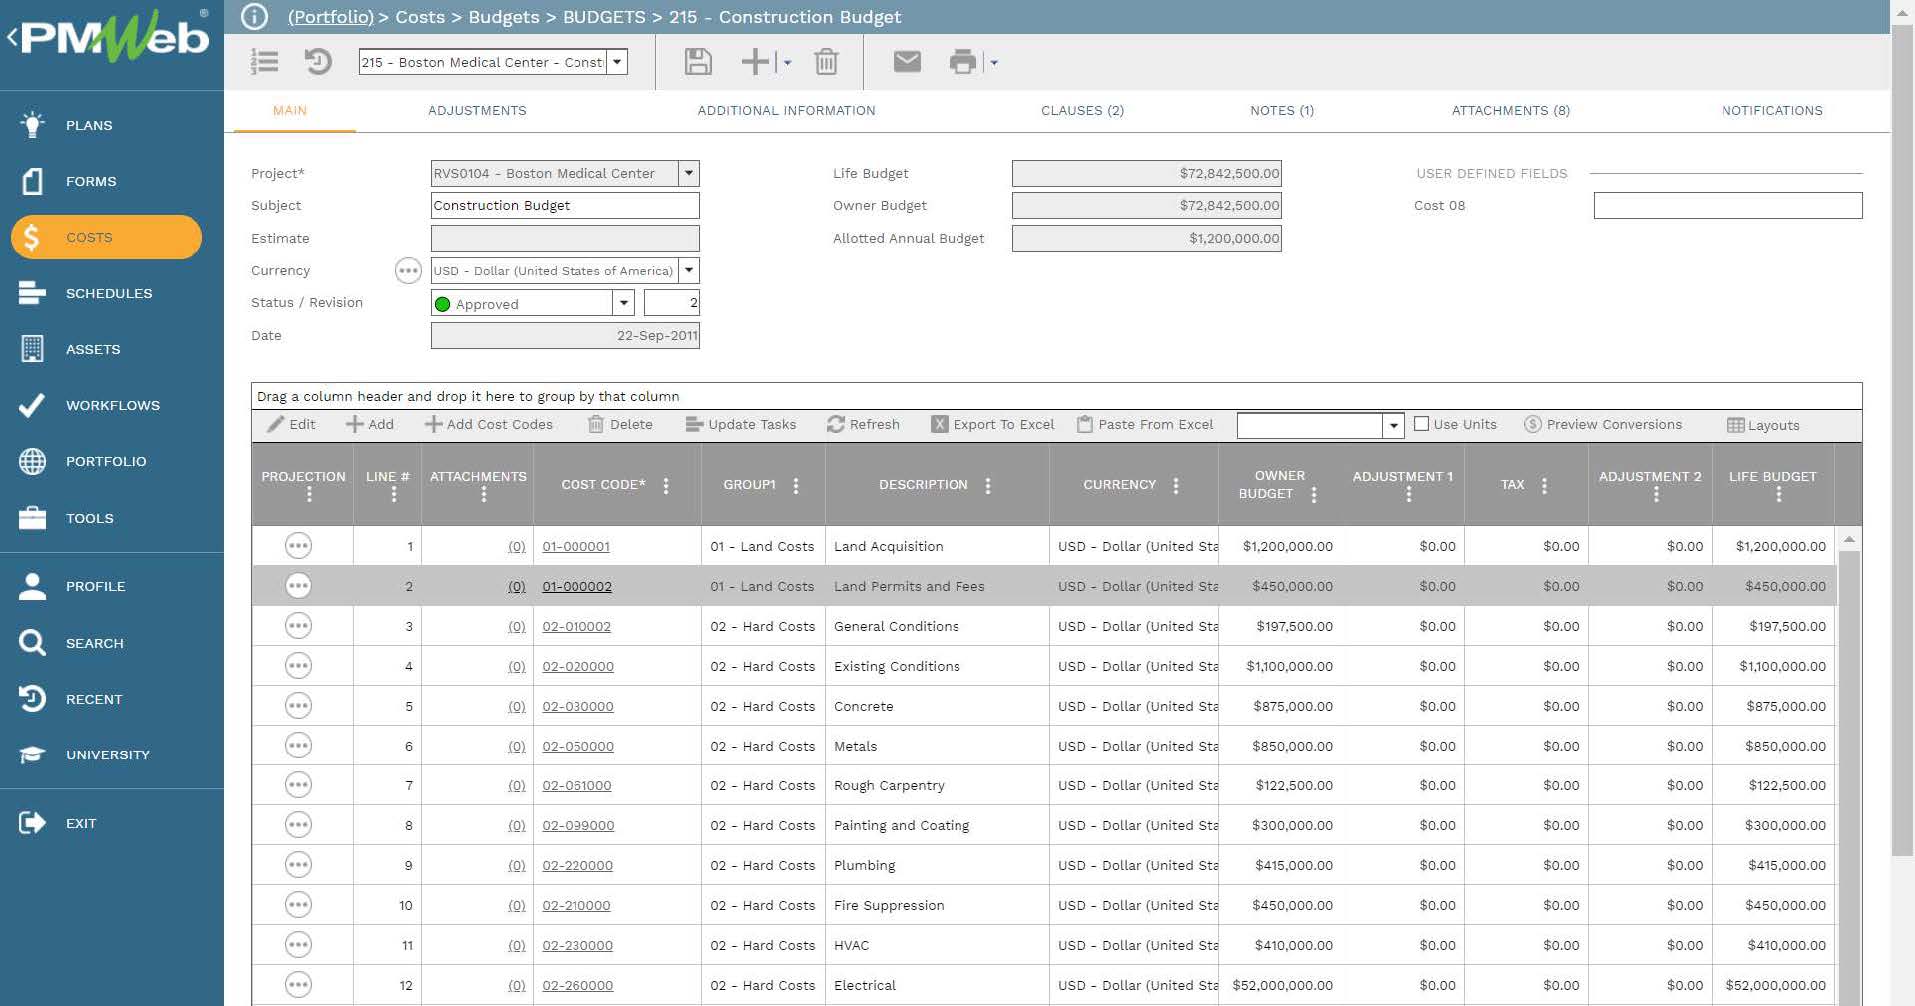1915x1006 pixels.
Task: Switch to the Adjustments tab
Action: [x=477, y=111]
